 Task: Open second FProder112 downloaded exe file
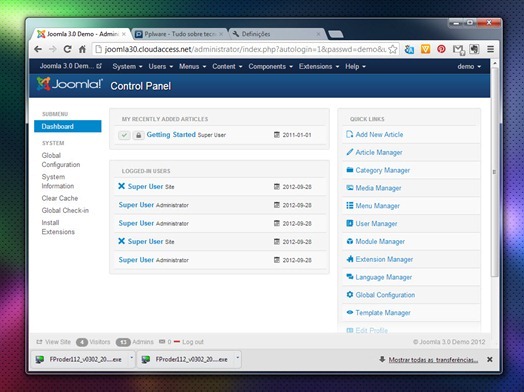click(186, 359)
